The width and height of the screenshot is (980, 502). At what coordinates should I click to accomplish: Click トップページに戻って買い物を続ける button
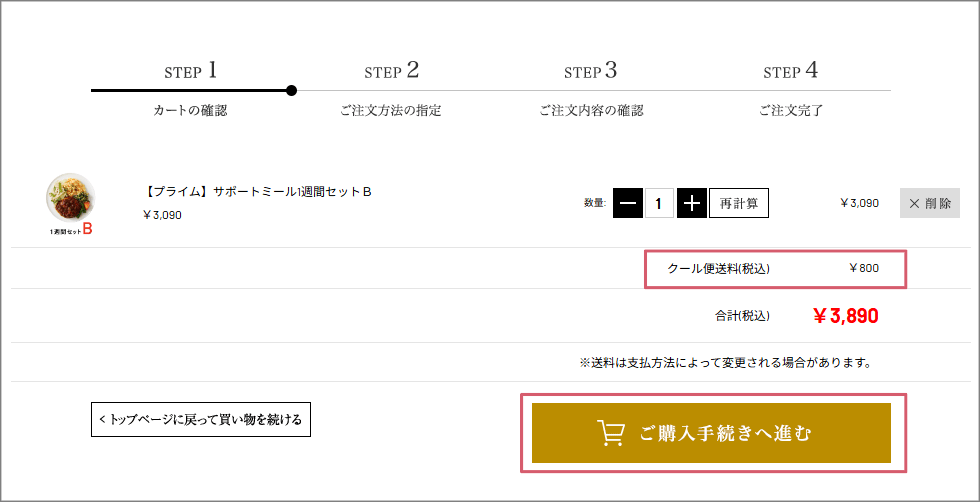[201, 419]
